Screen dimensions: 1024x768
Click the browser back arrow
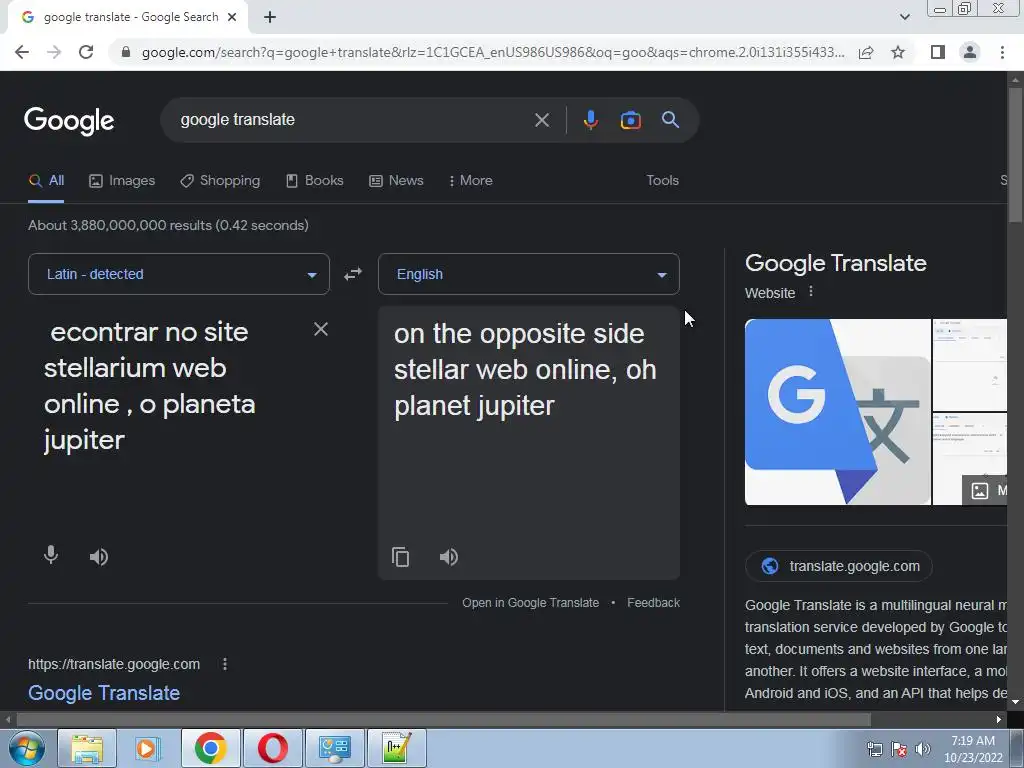click(22, 52)
